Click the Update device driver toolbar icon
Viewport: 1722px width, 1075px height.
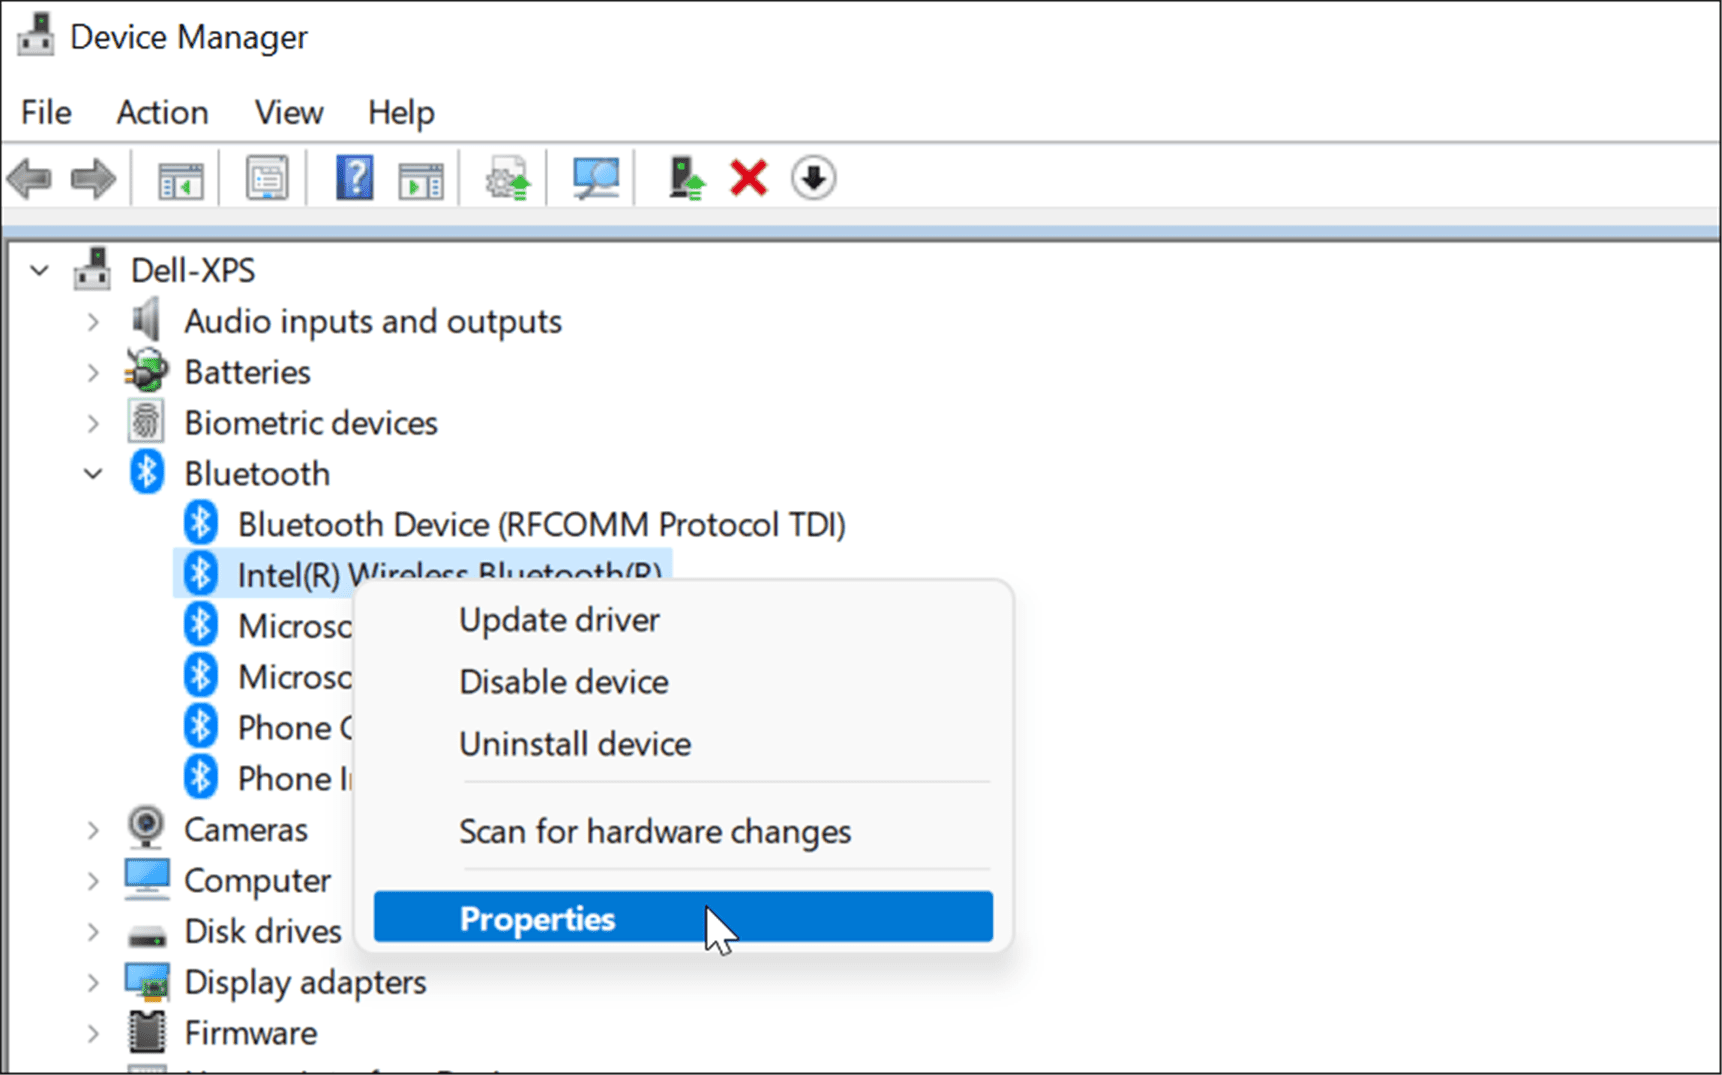tap(508, 180)
